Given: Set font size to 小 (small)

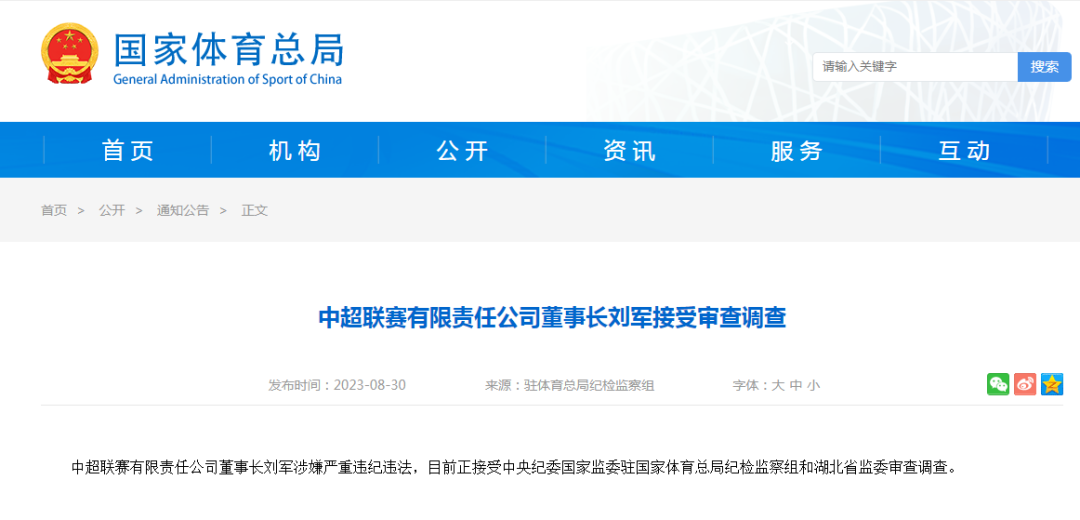Looking at the screenshot, I should point(813,385).
